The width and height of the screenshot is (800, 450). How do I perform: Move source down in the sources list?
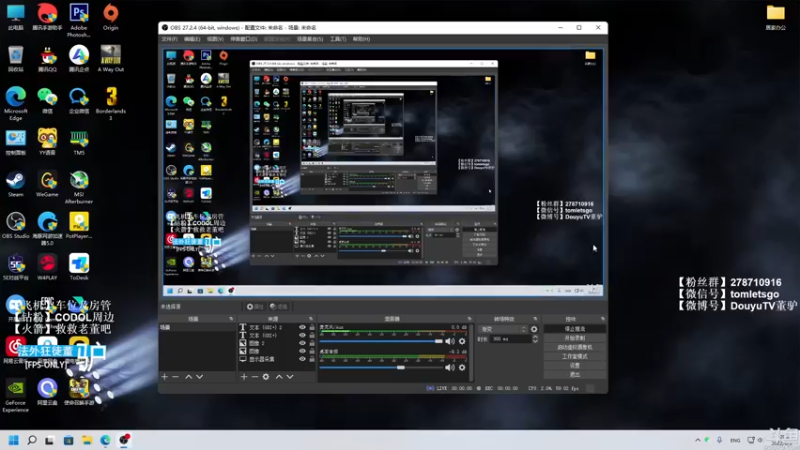290,377
